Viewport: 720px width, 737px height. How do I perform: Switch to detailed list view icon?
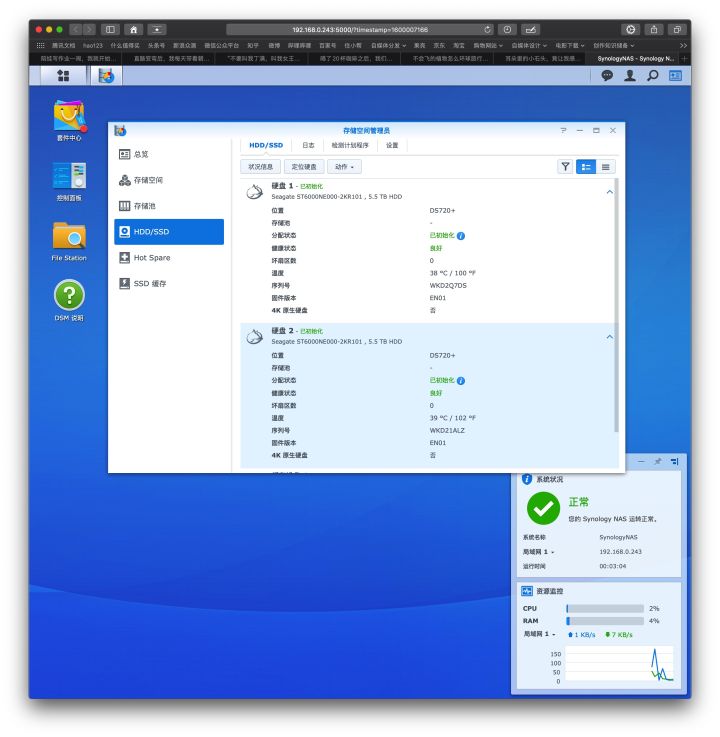tap(586, 166)
